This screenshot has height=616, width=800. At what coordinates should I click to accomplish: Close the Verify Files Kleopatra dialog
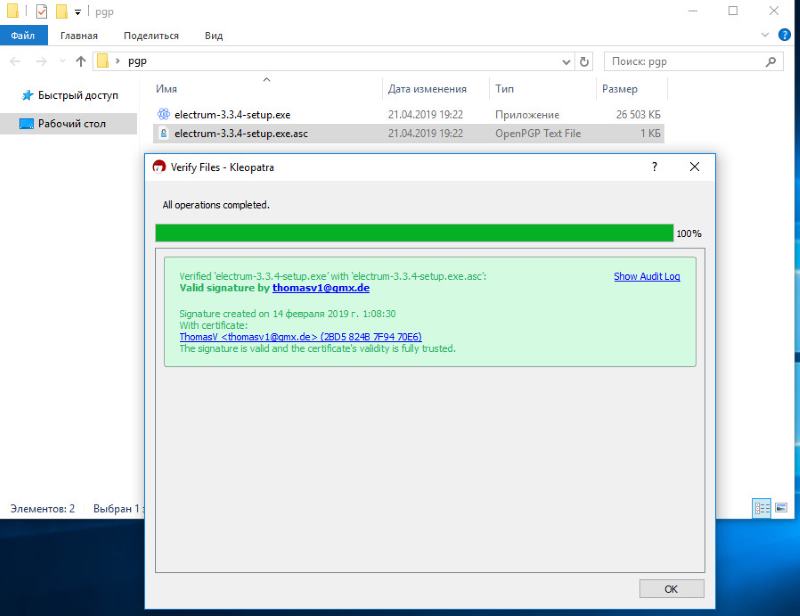tap(694, 167)
